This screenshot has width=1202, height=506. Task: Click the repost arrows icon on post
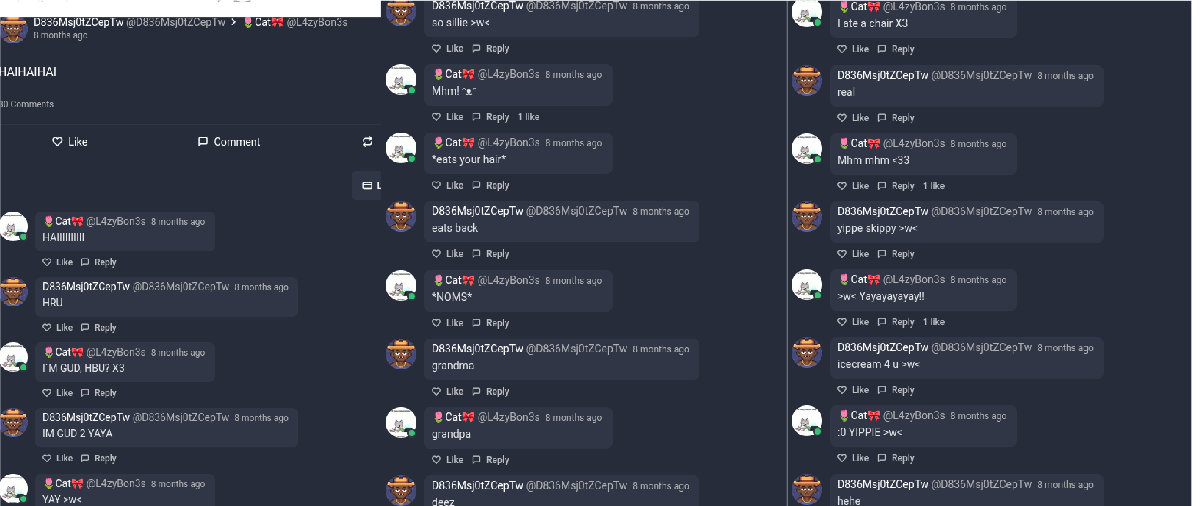pos(368,142)
